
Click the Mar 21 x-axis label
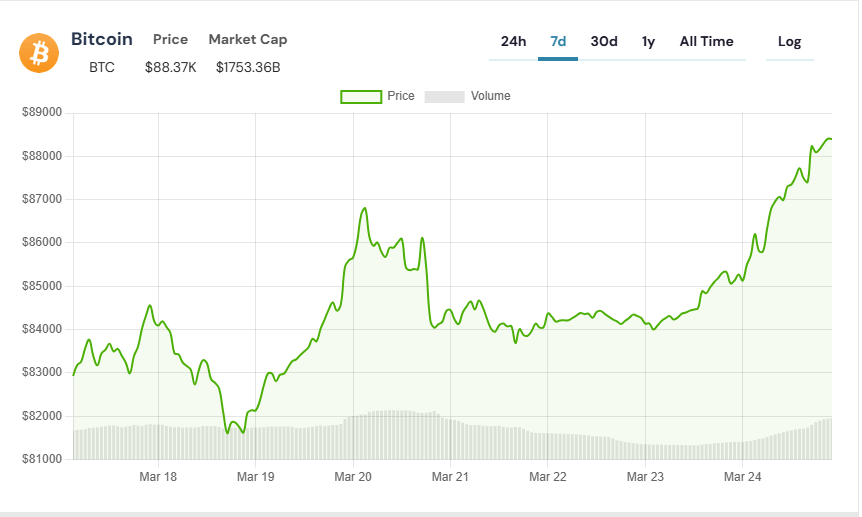[450, 477]
